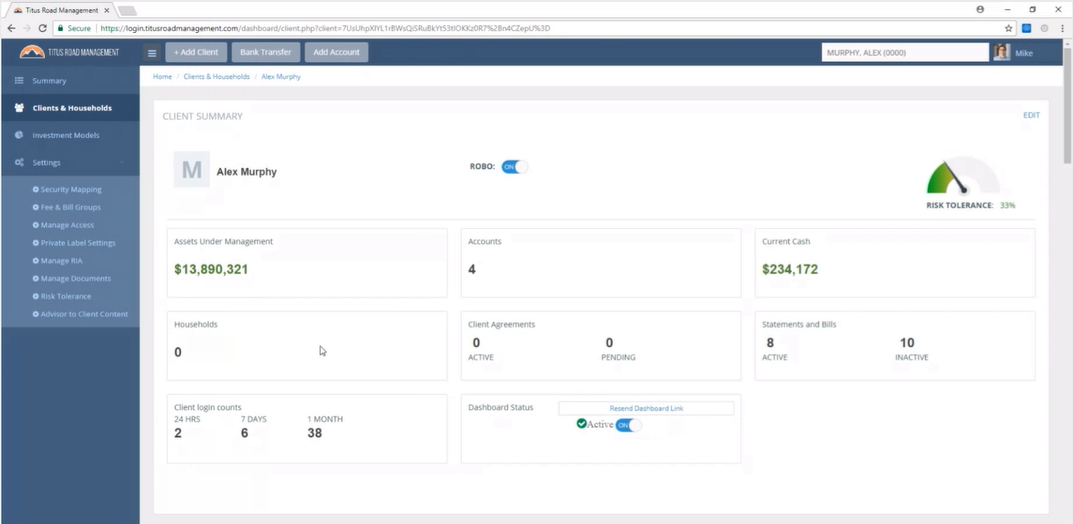Click the browser bookmark star icon
Viewport: 1073px width, 524px height.
click(1008, 28)
